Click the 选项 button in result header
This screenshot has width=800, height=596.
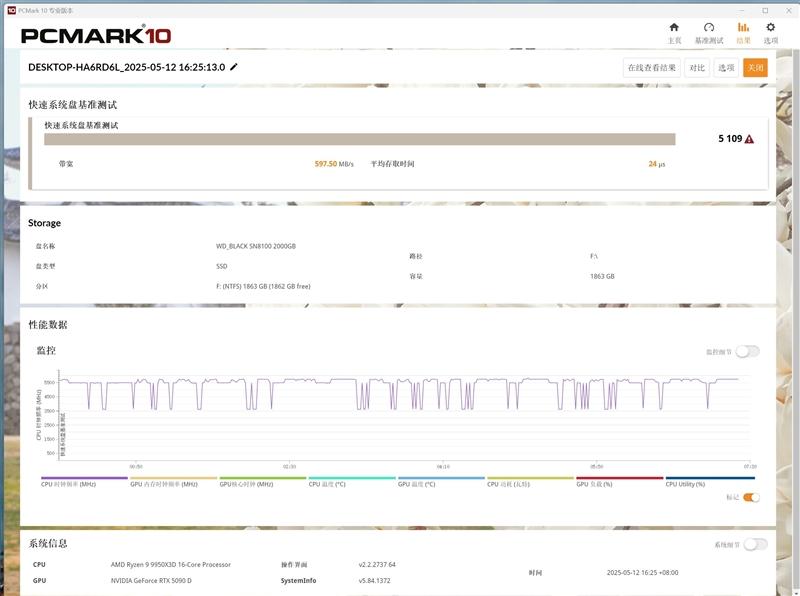(726, 68)
